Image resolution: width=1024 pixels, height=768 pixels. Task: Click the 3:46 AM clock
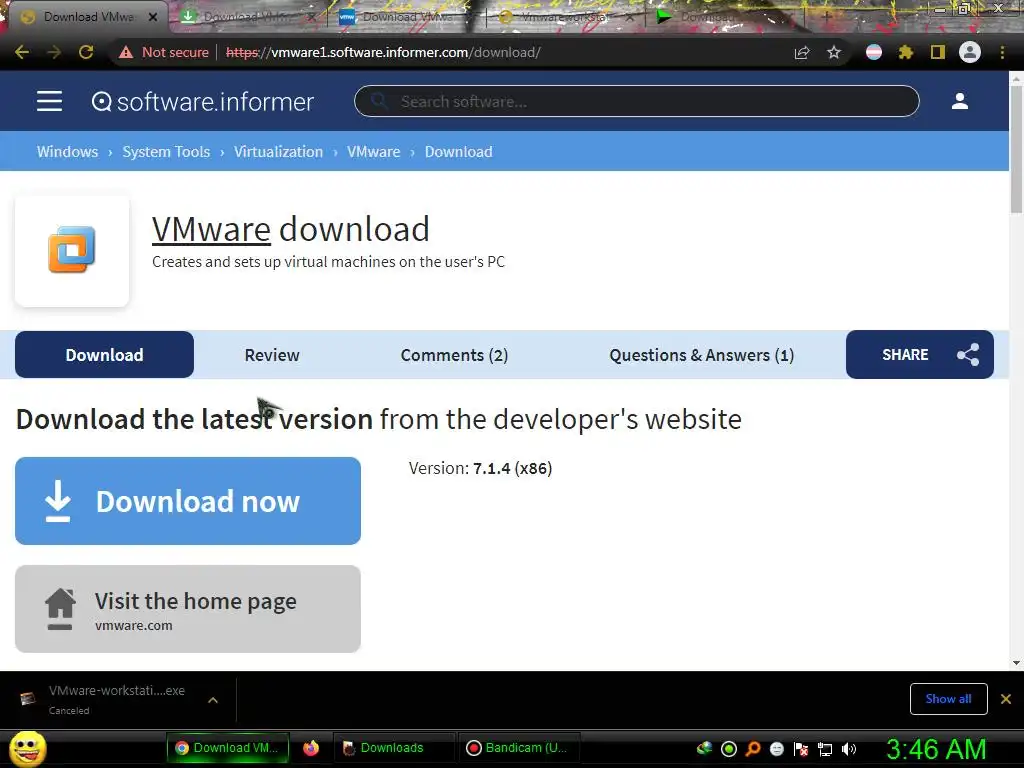coord(936,749)
